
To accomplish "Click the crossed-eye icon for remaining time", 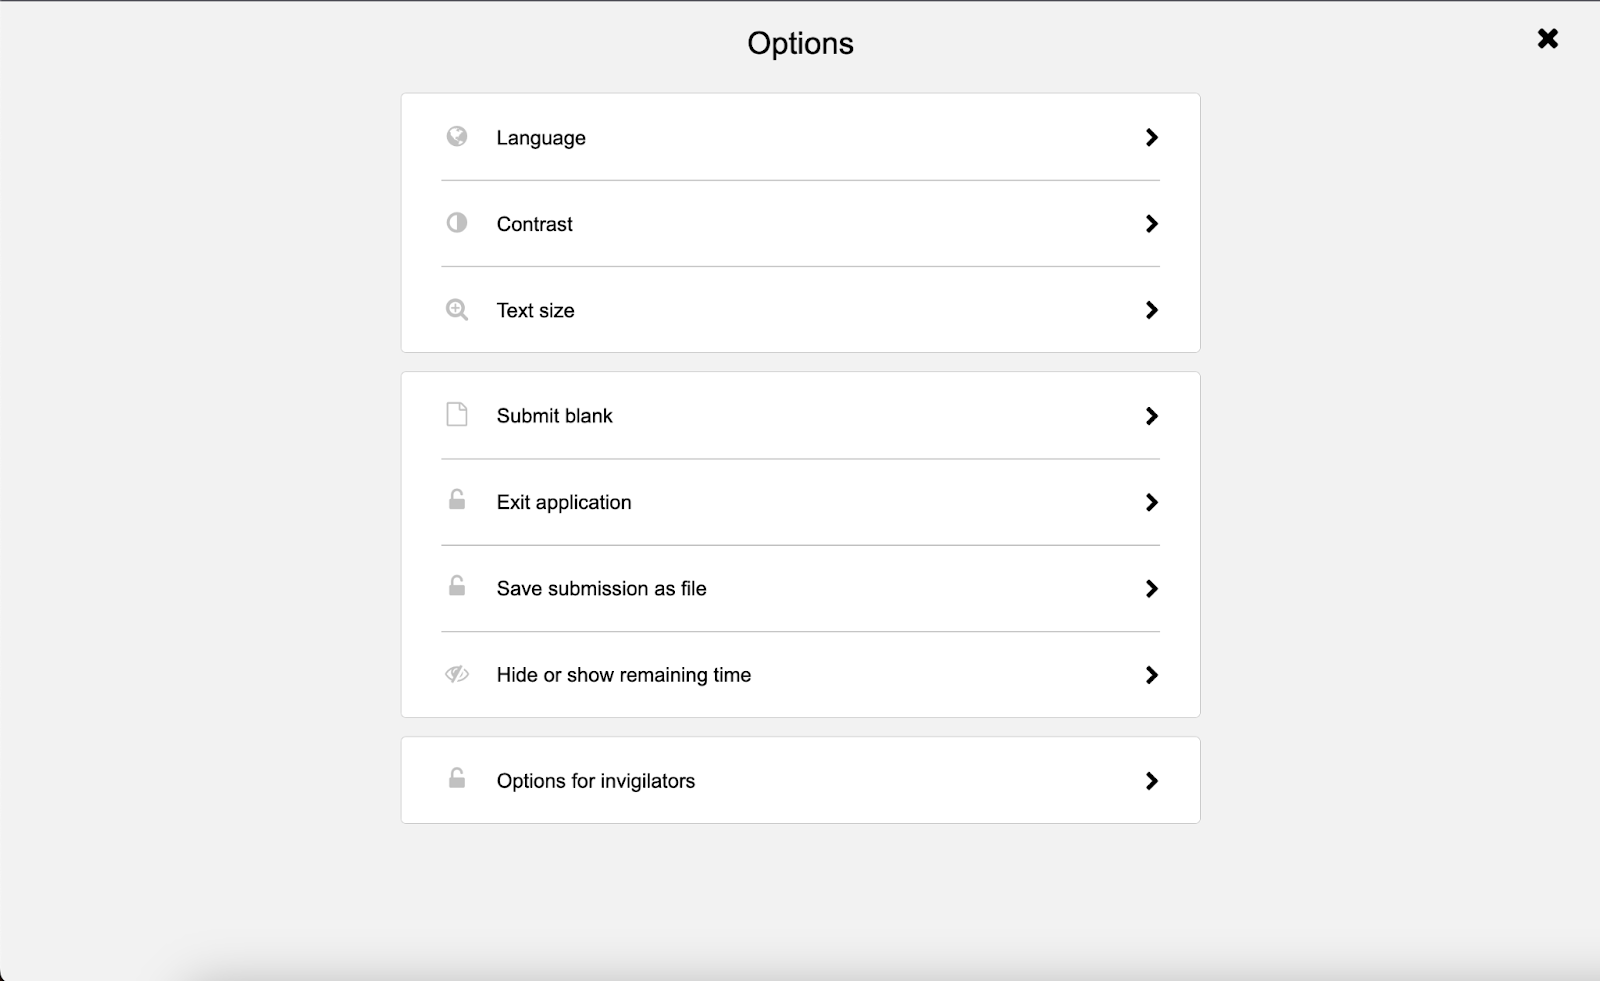I will coord(457,674).
